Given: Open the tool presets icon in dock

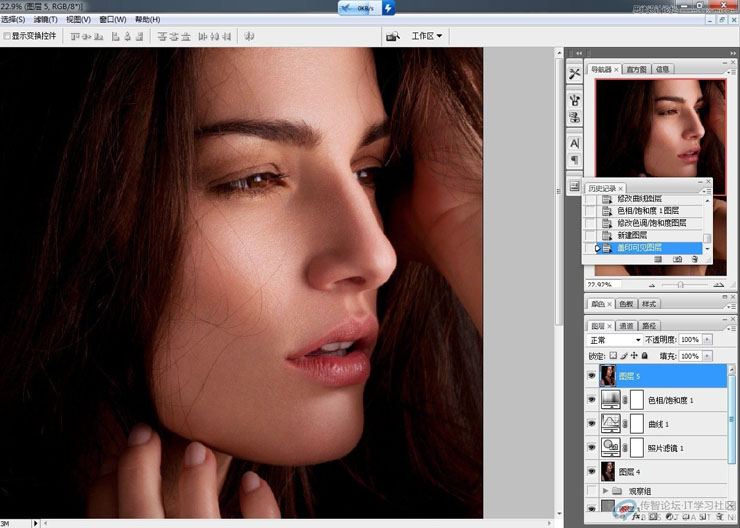Looking at the screenshot, I should coord(575,73).
